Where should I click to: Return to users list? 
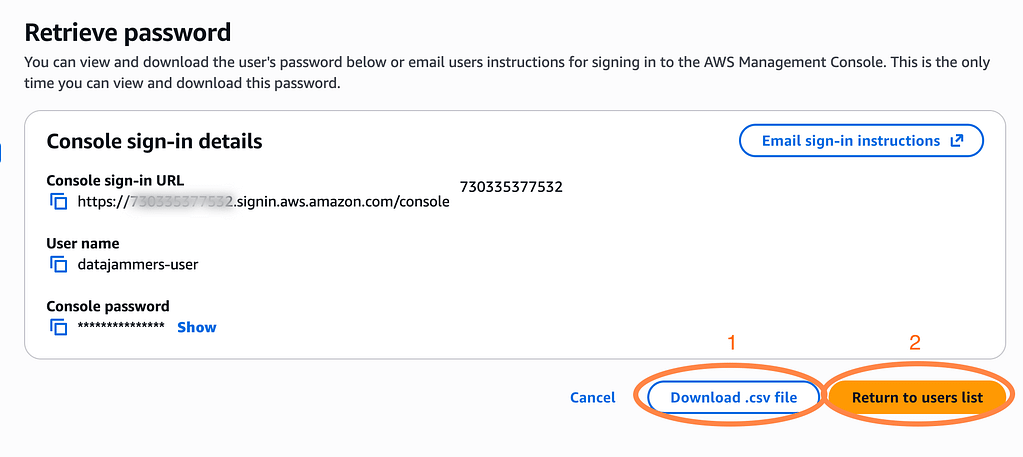click(917, 397)
